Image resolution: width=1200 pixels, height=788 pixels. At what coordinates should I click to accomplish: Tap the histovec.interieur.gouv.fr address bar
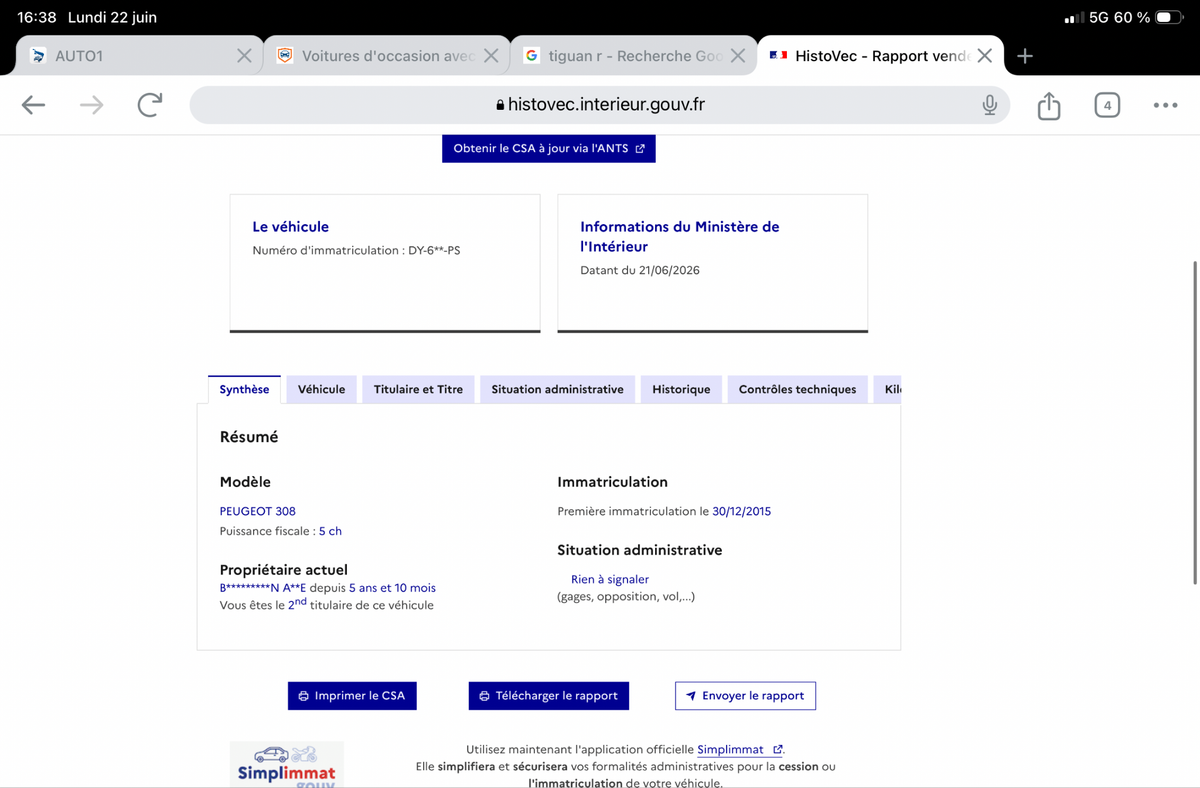pyautogui.click(x=600, y=105)
